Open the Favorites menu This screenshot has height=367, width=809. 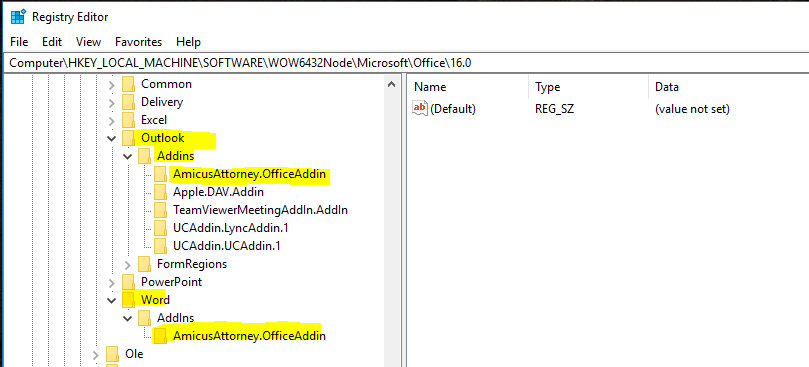[138, 42]
